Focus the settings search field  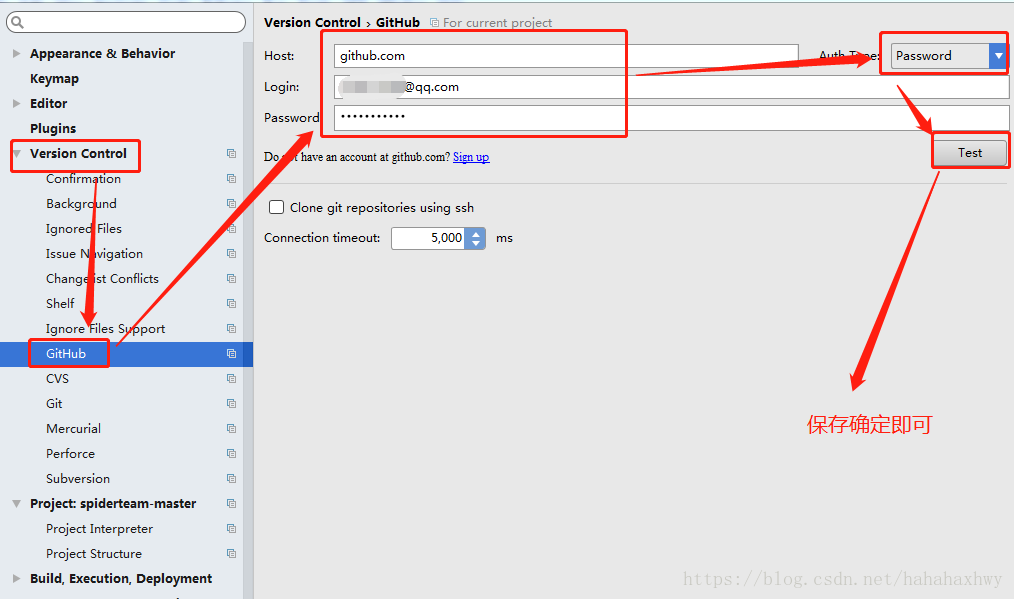(x=126, y=22)
